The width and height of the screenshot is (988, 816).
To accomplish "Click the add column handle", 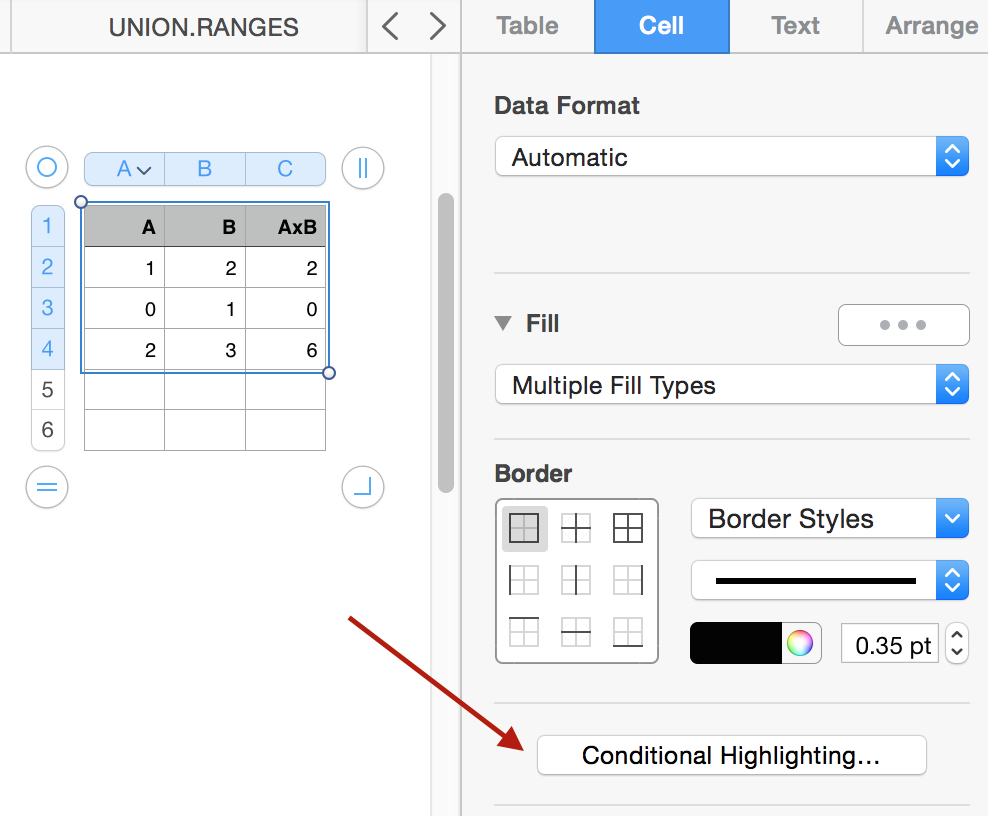I will click(362, 168).
